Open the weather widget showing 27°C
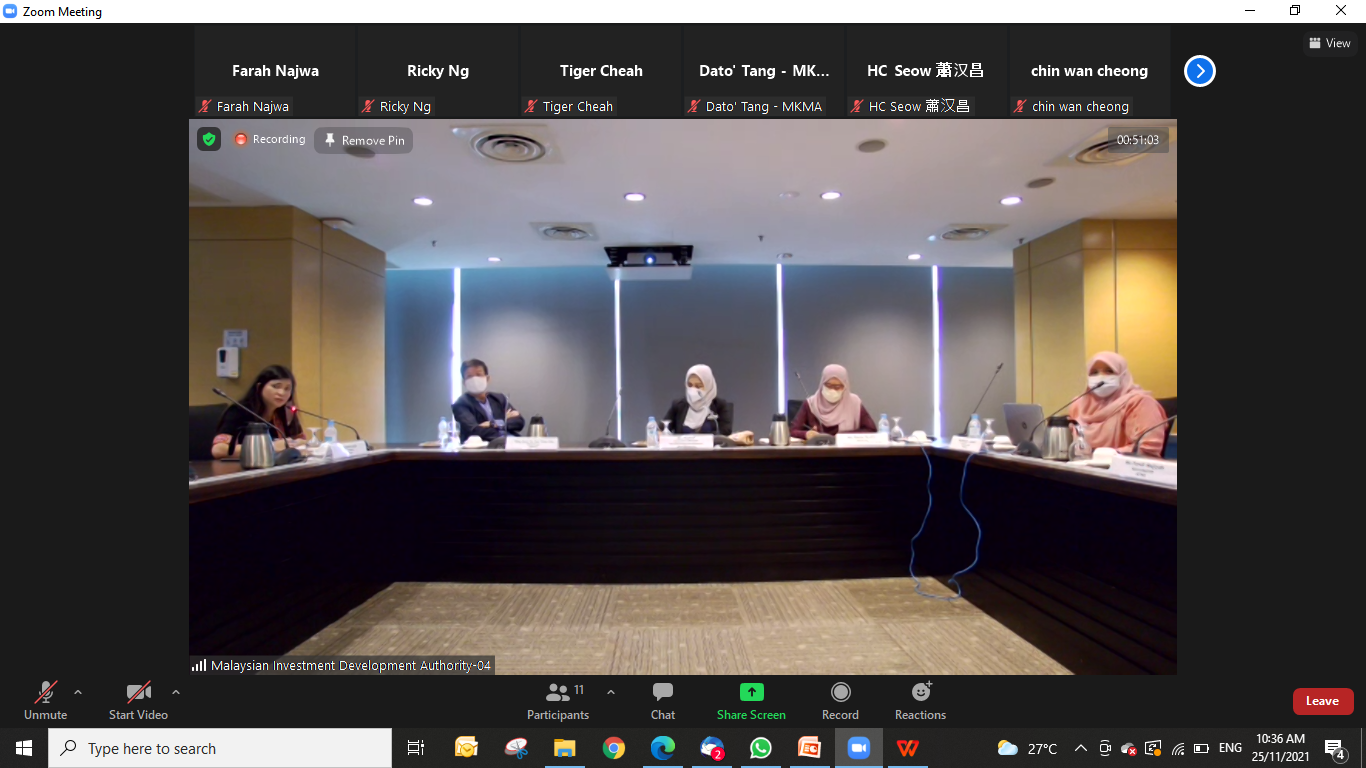This screenshot has width=1366, height=768. [x=1027, y=748]
